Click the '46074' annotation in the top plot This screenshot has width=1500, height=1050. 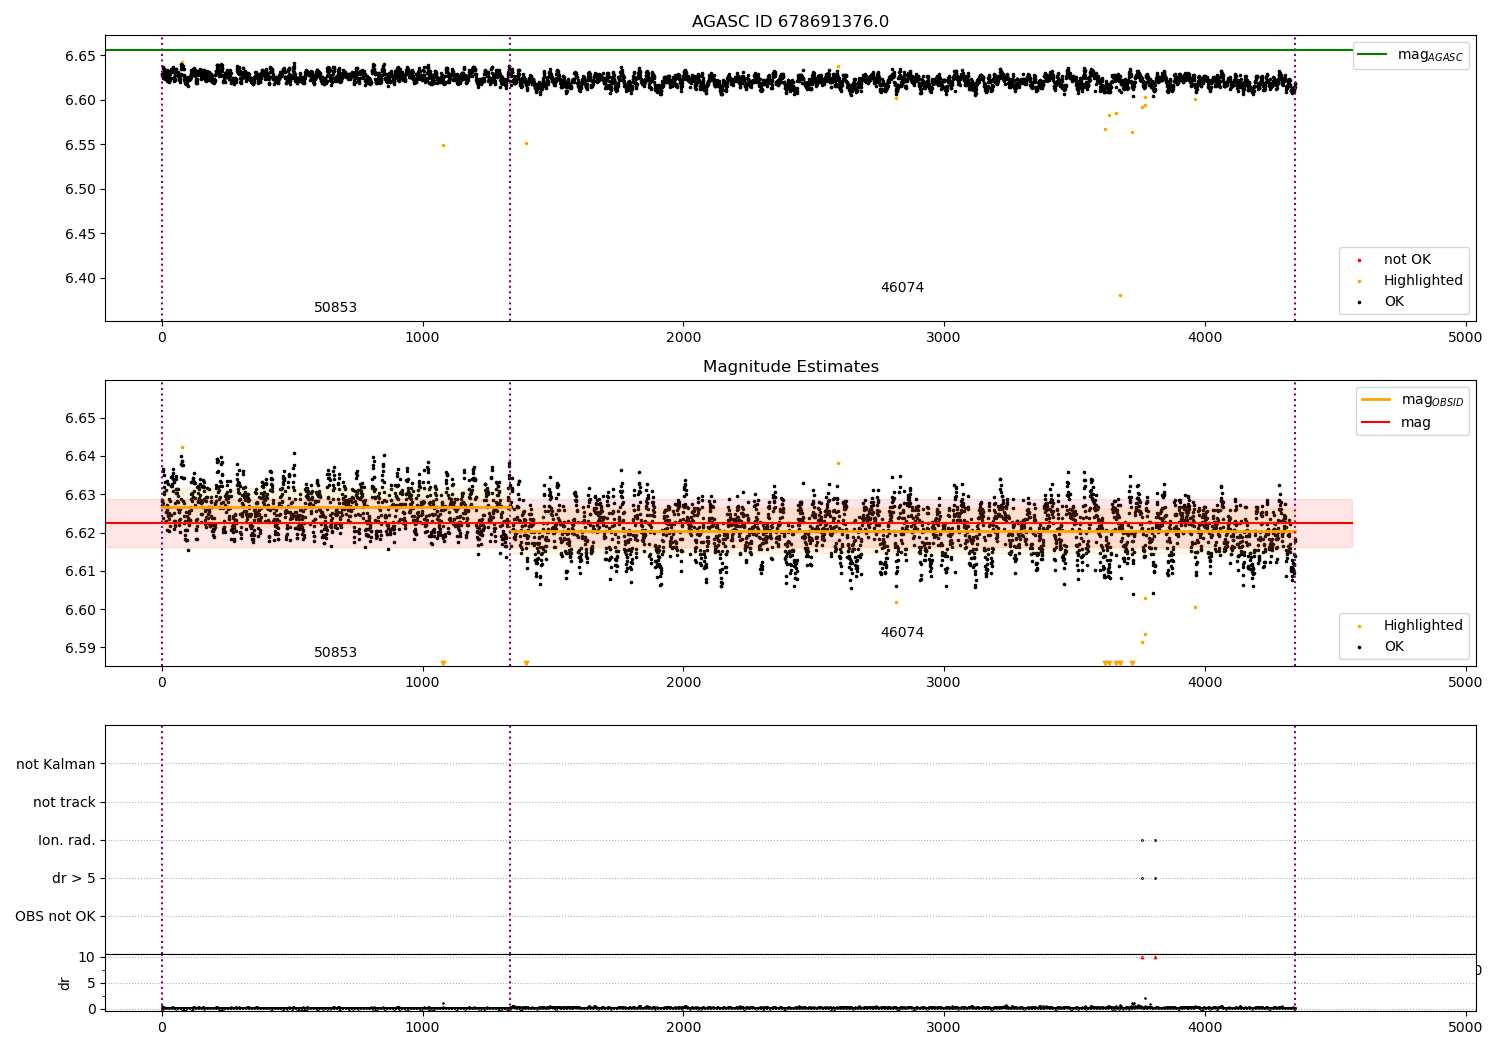click(x=902, y=288)
